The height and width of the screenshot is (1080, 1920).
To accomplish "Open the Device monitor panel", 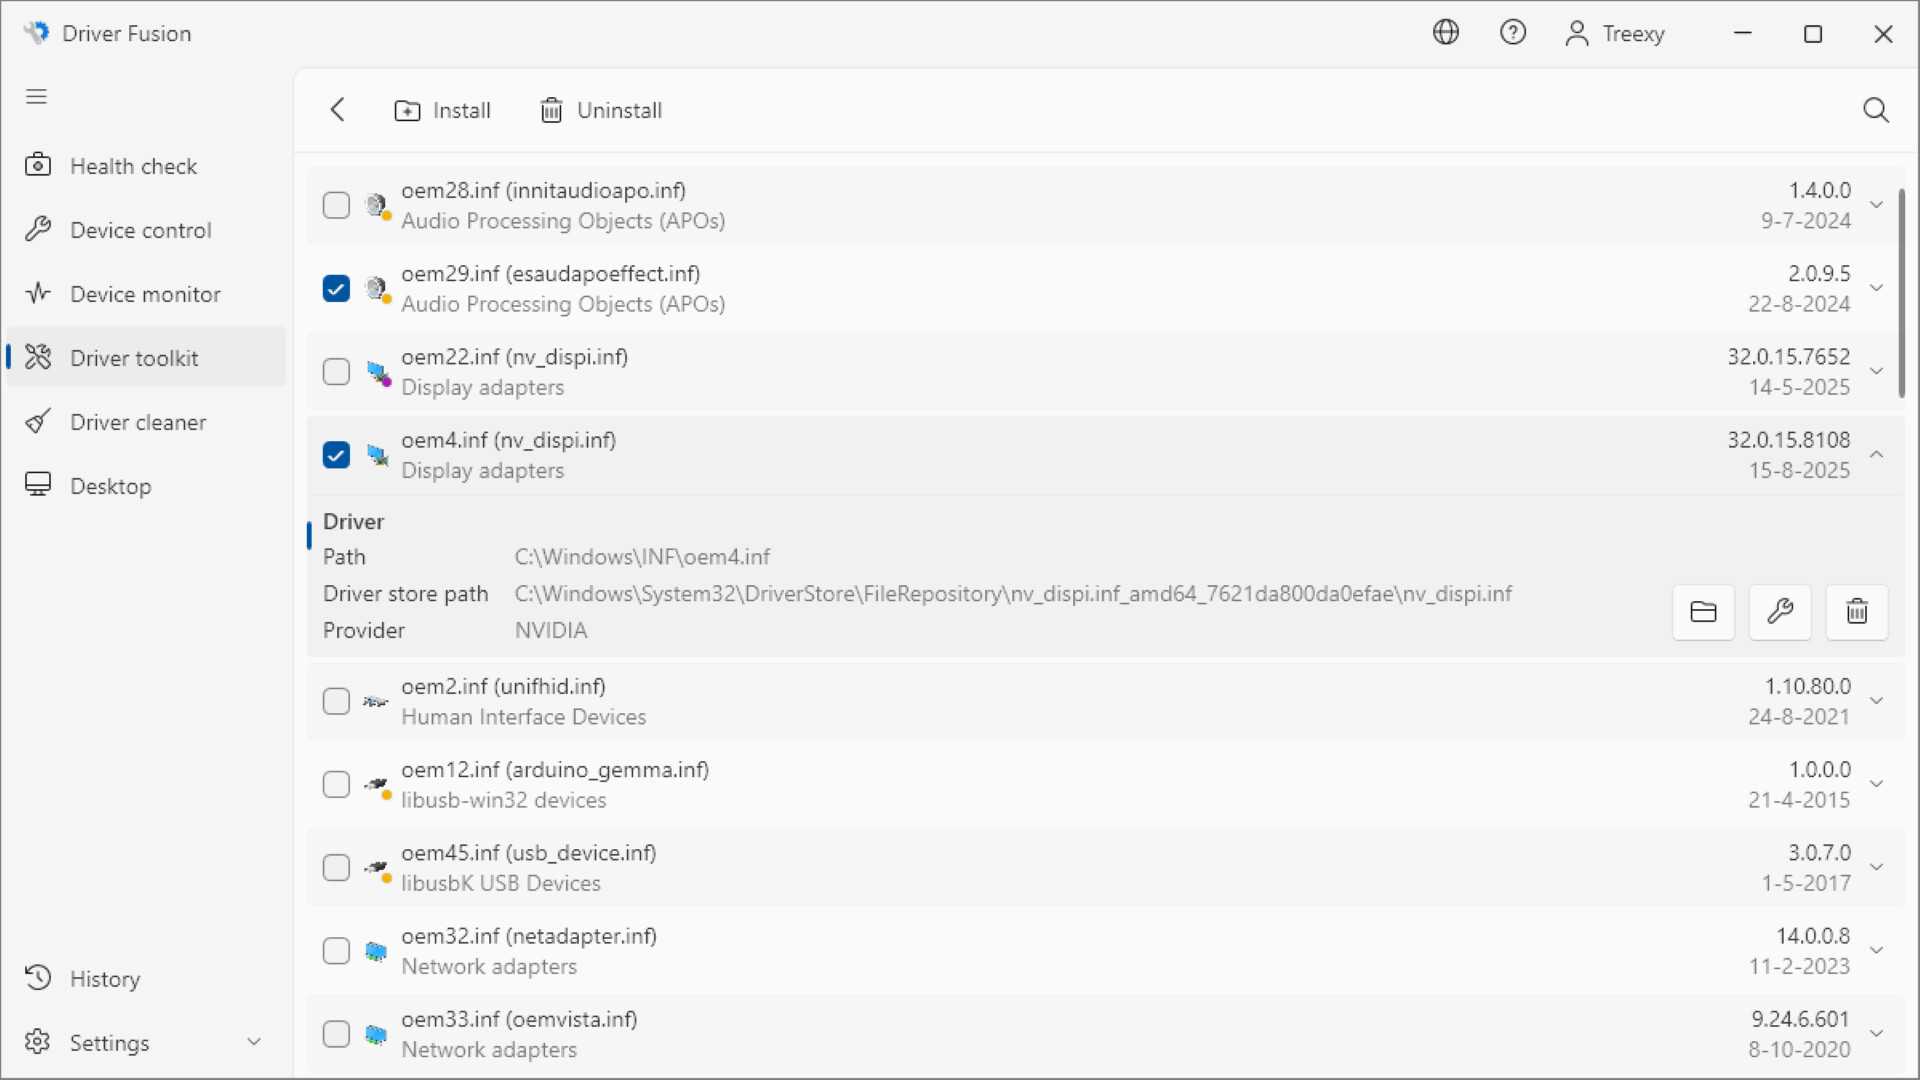I will pyautogui.click(x=145, y=293).
